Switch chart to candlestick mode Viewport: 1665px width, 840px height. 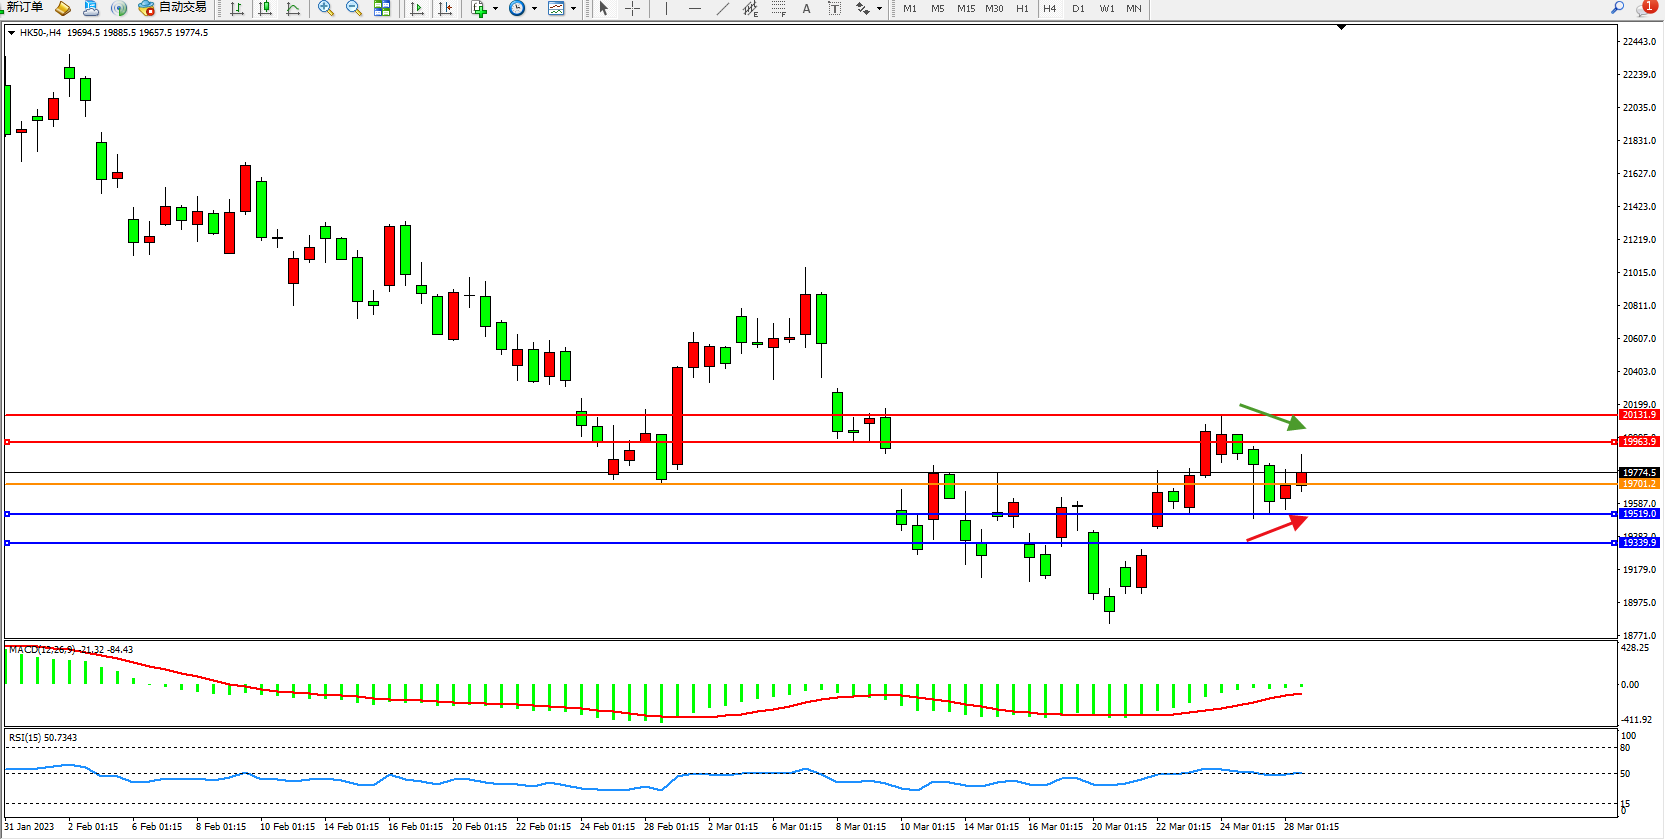pos(265,9)
